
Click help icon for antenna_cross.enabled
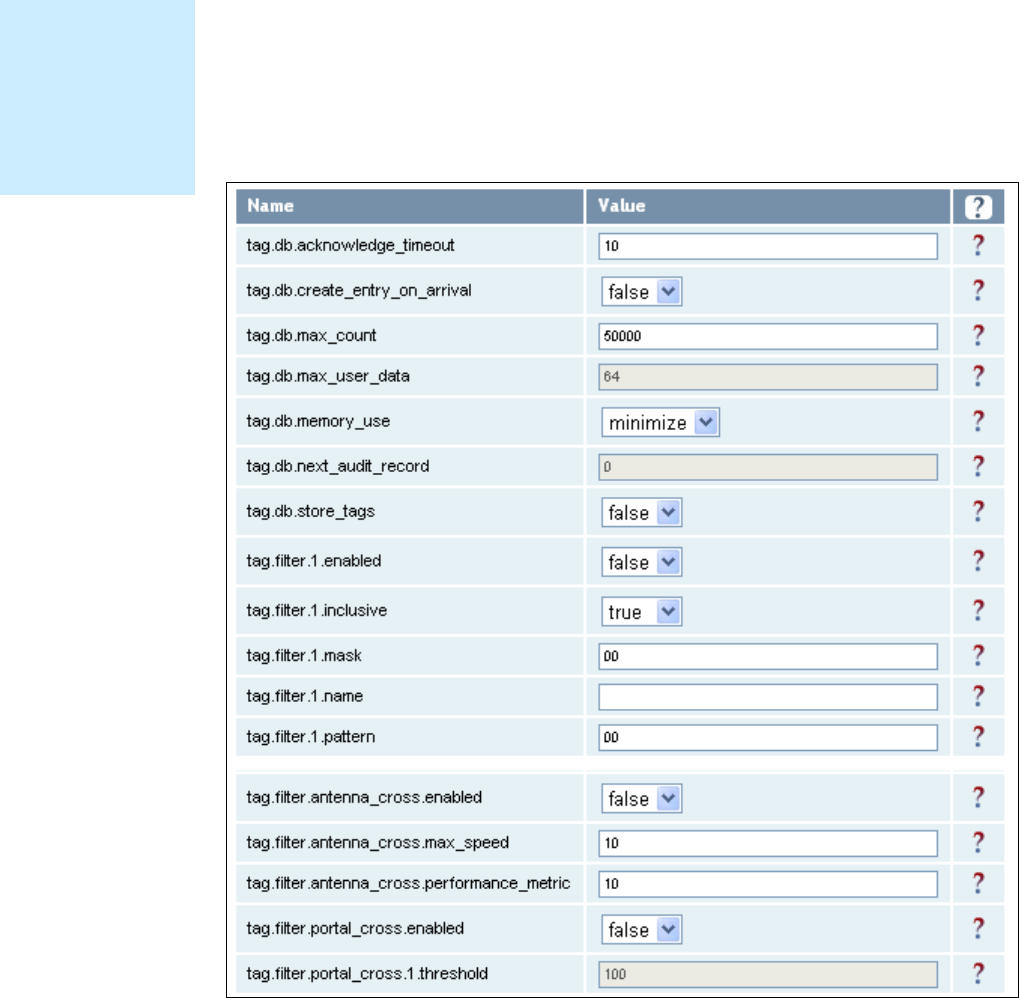(978, 798)
